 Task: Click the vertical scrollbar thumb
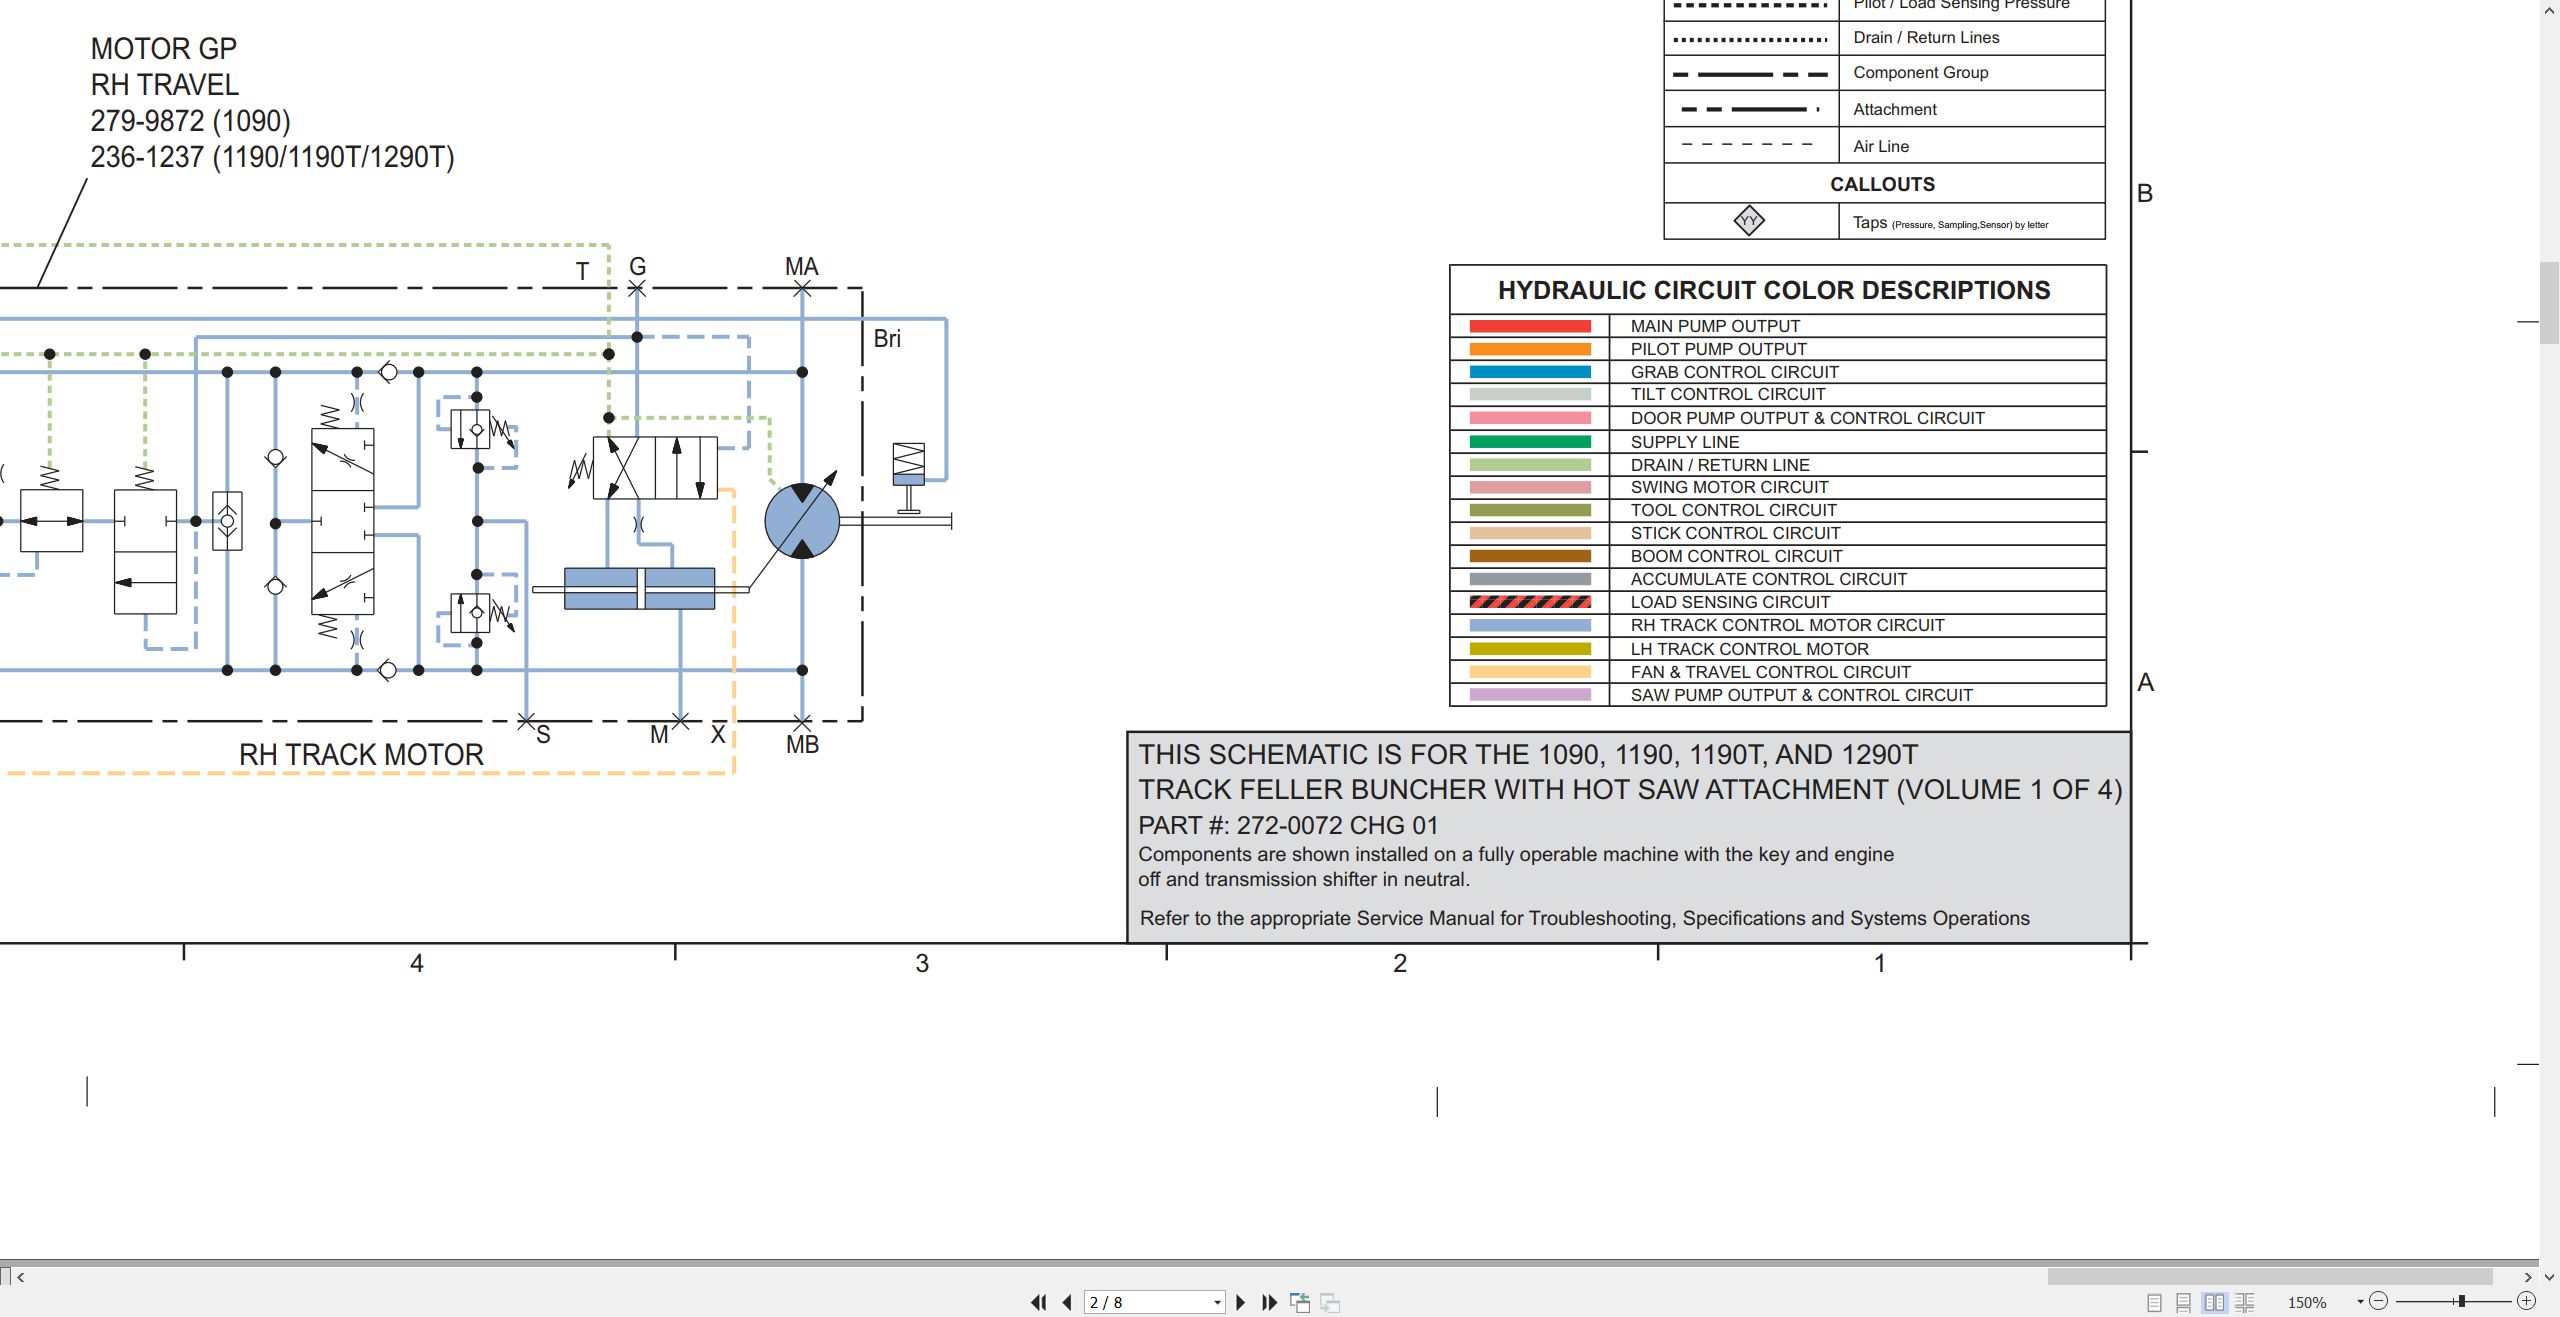(x=2549, y=302)
